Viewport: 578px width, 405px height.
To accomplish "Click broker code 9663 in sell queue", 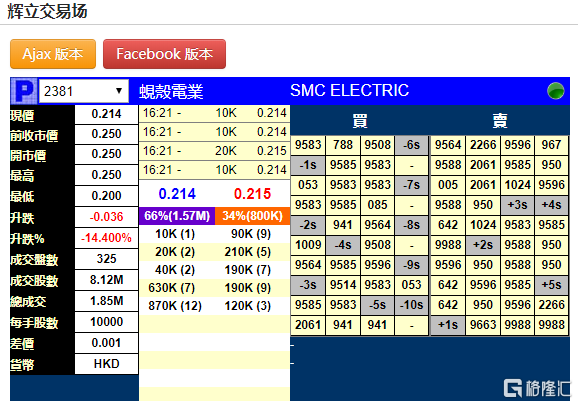I will 483,325.
